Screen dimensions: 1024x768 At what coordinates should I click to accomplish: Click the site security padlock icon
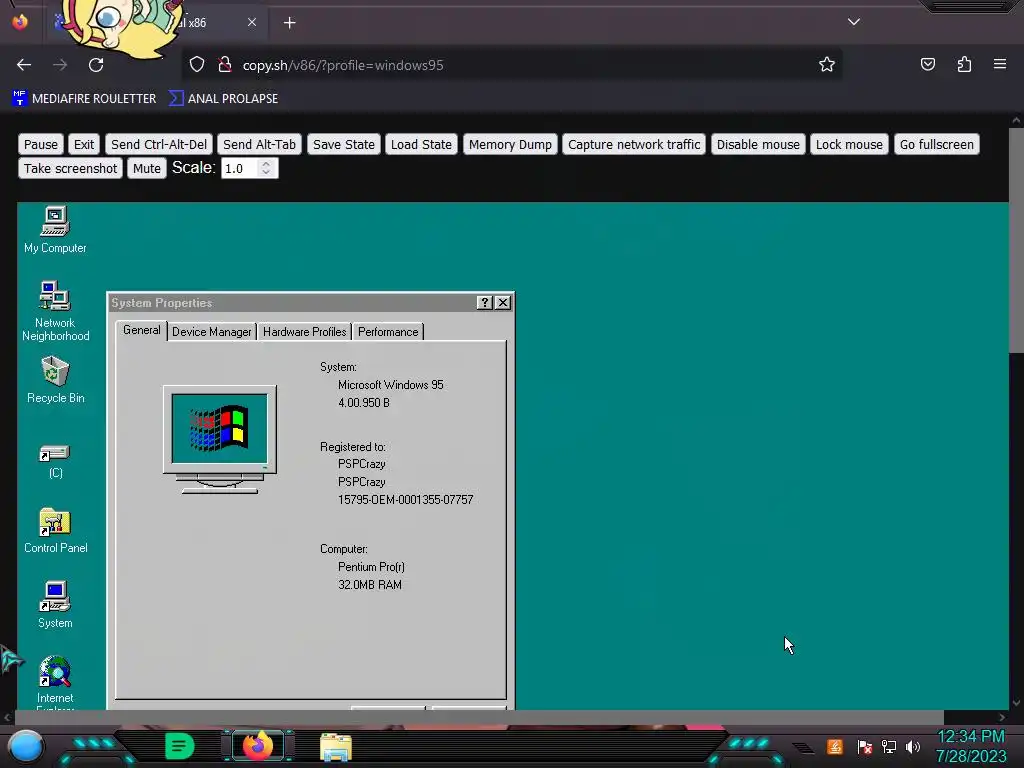225,65
